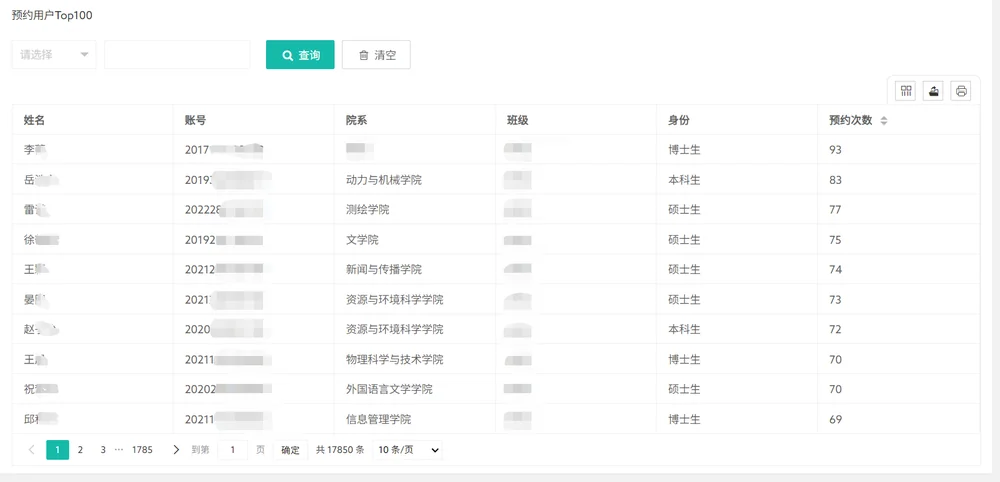
Task: Click the count value 83
Action: coord(835,180)
